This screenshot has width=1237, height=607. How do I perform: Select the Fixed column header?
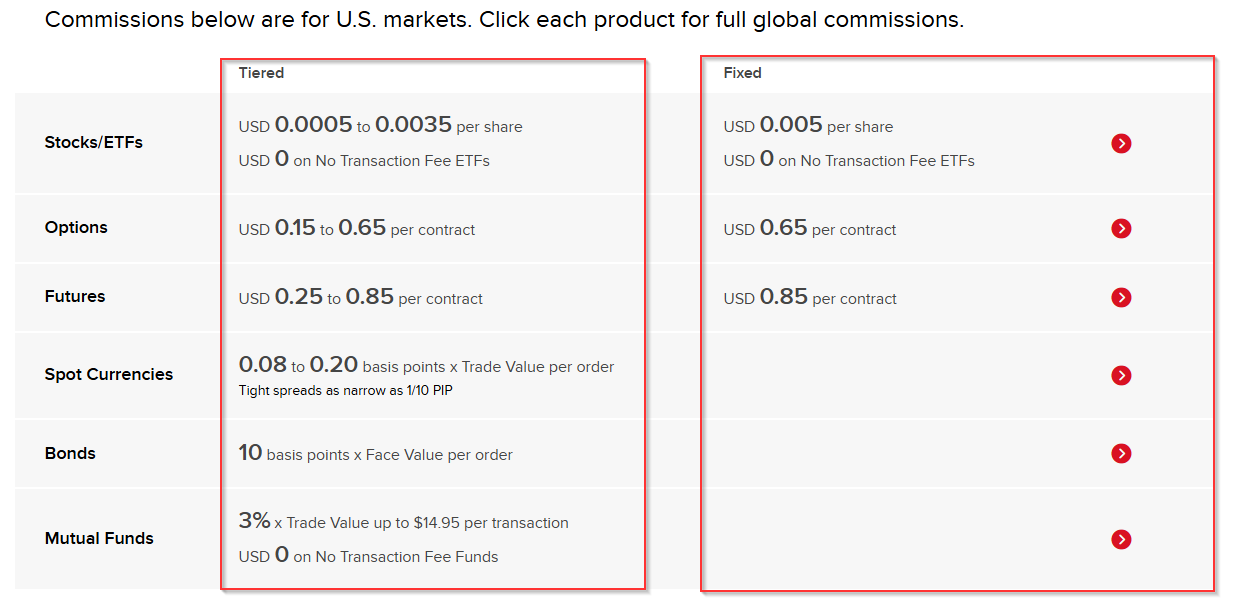(x=742, y=73)
